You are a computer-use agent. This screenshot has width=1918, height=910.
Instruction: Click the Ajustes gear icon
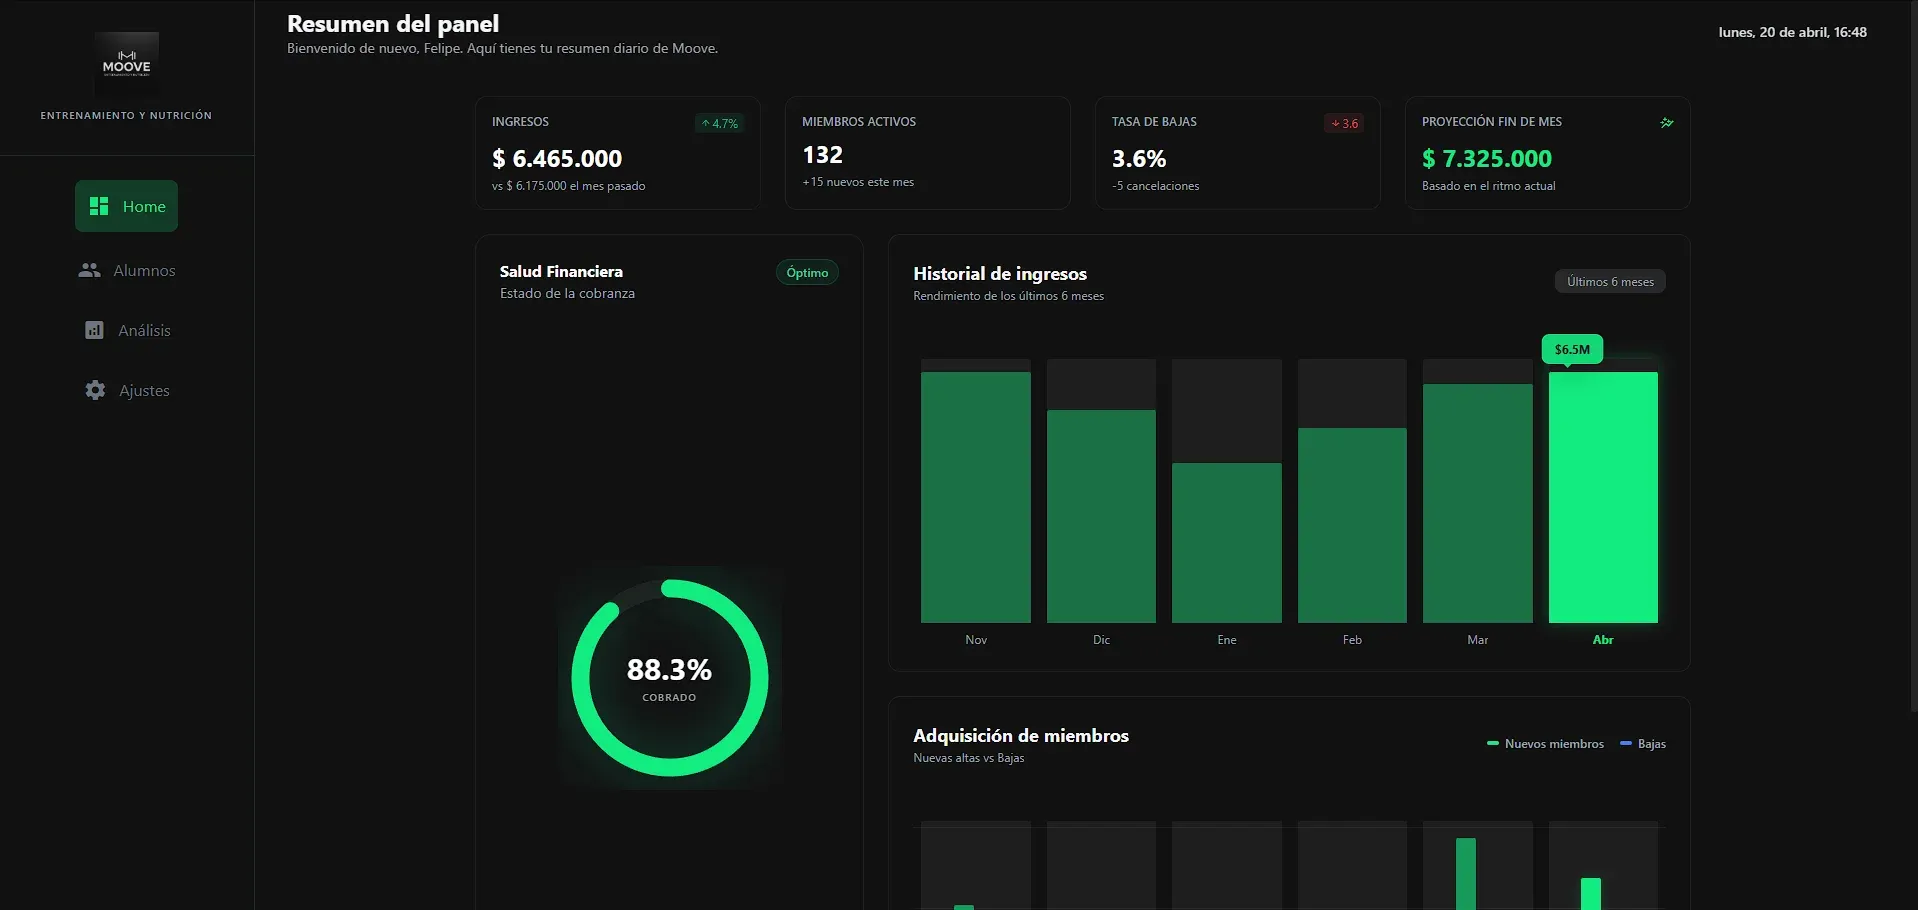(x=95, y=390)
